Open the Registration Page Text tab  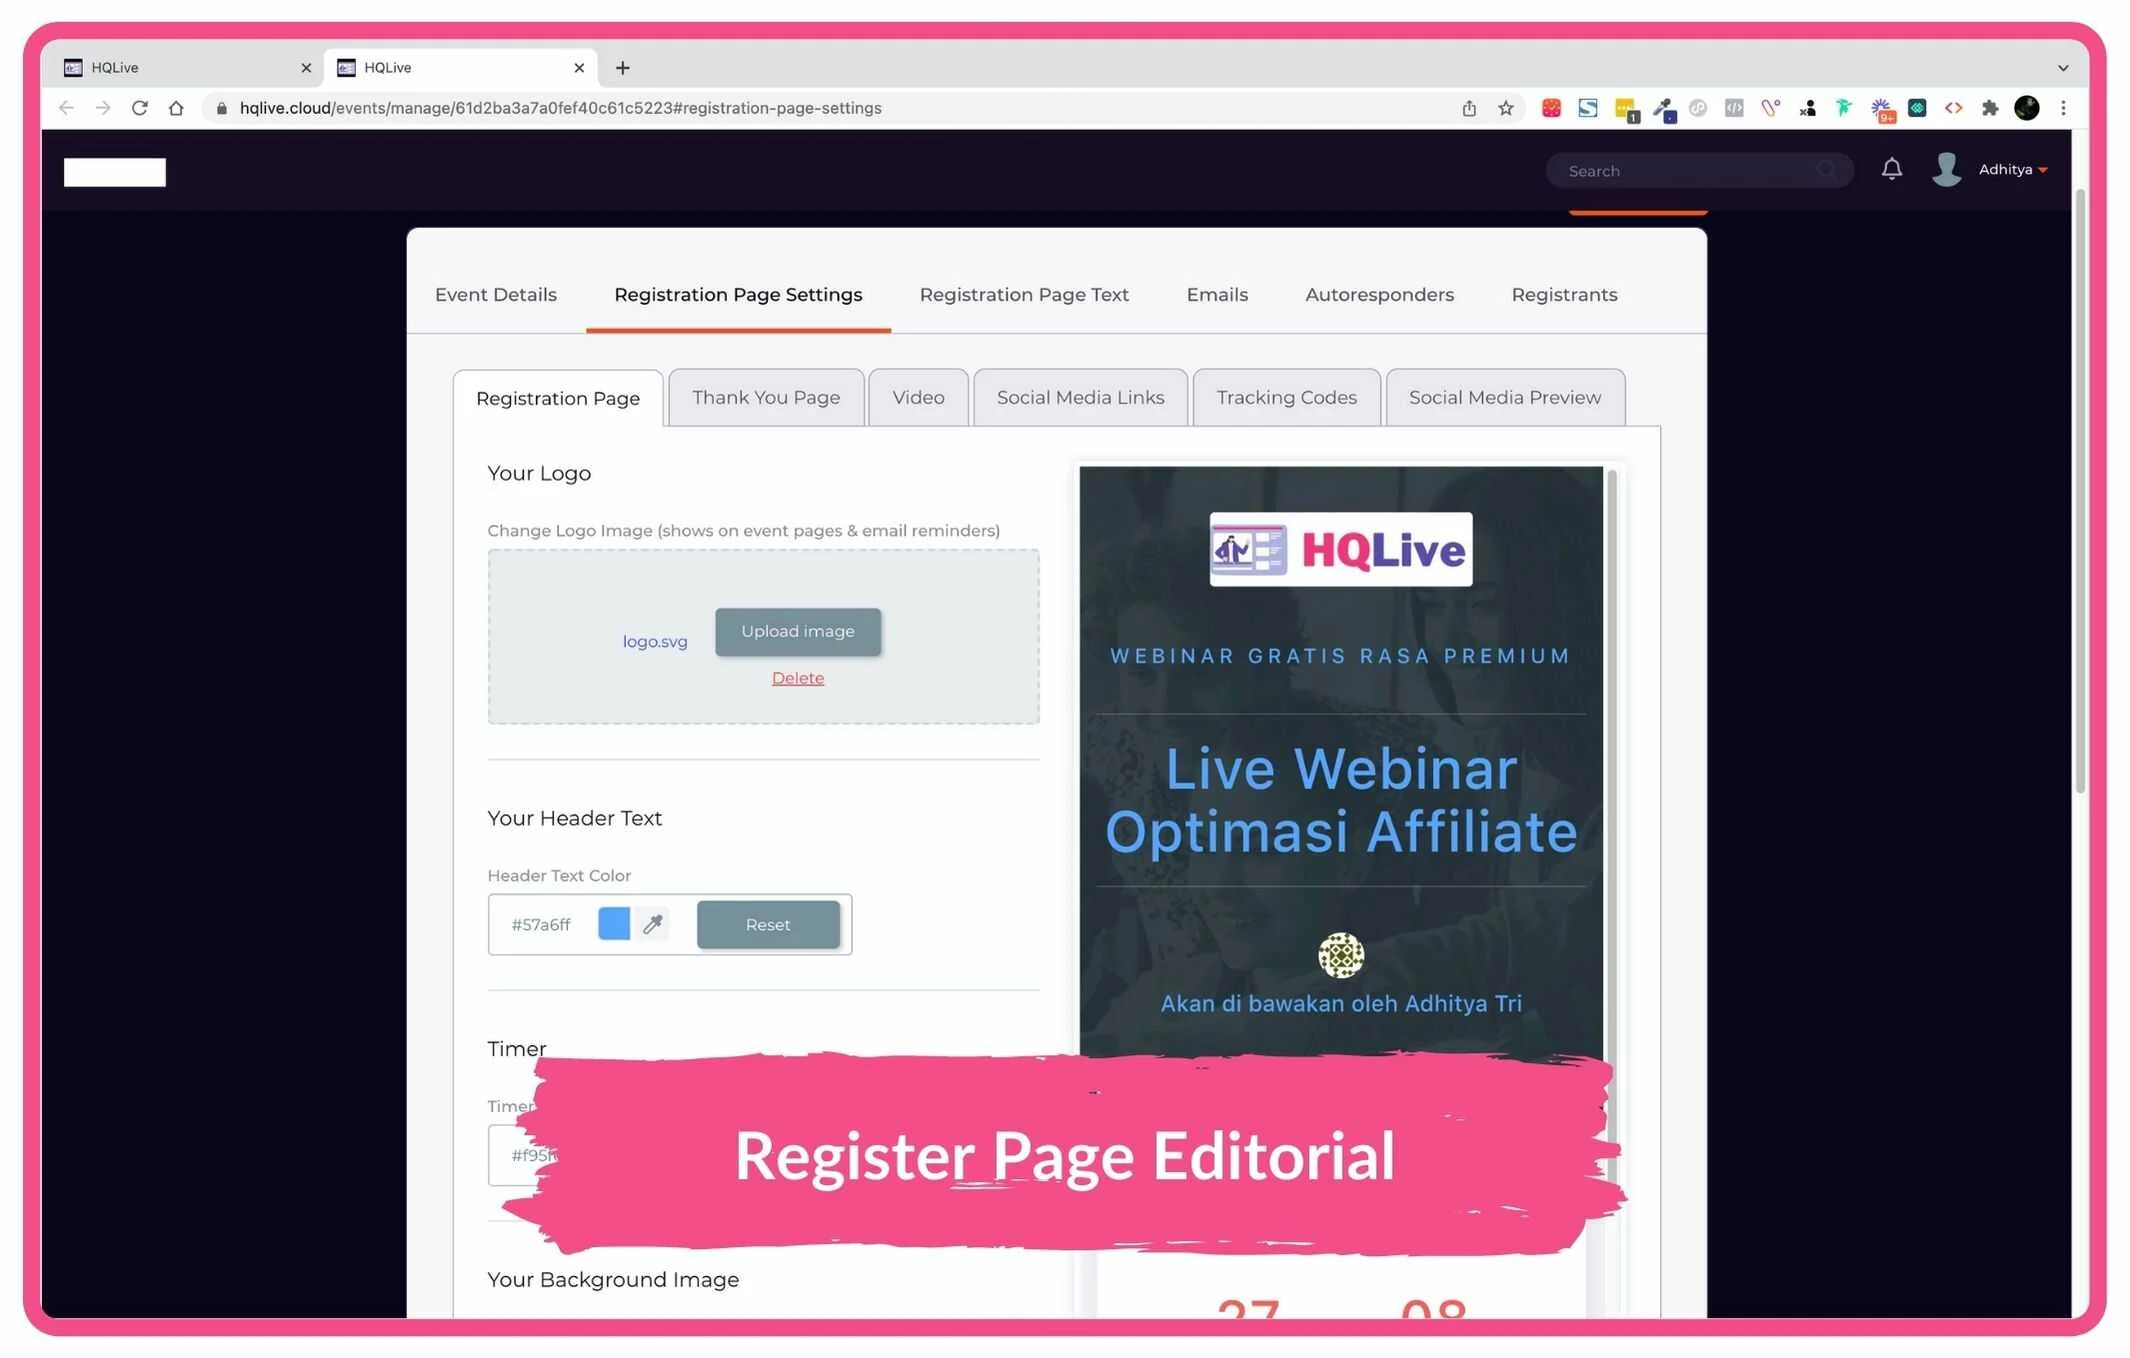coord(1023,294)
